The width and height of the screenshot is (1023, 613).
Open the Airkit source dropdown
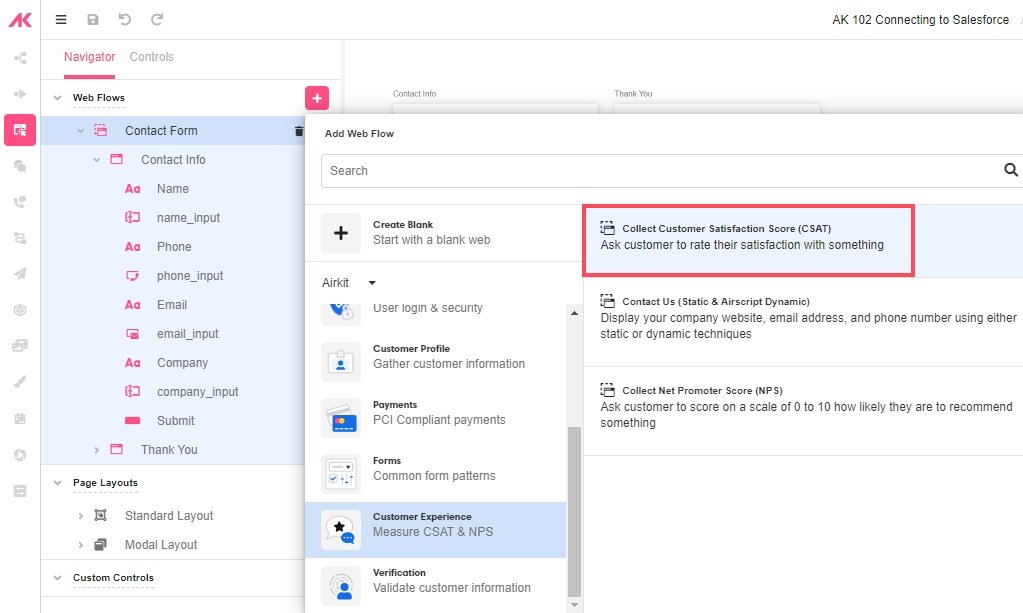(x=349, y=282)
